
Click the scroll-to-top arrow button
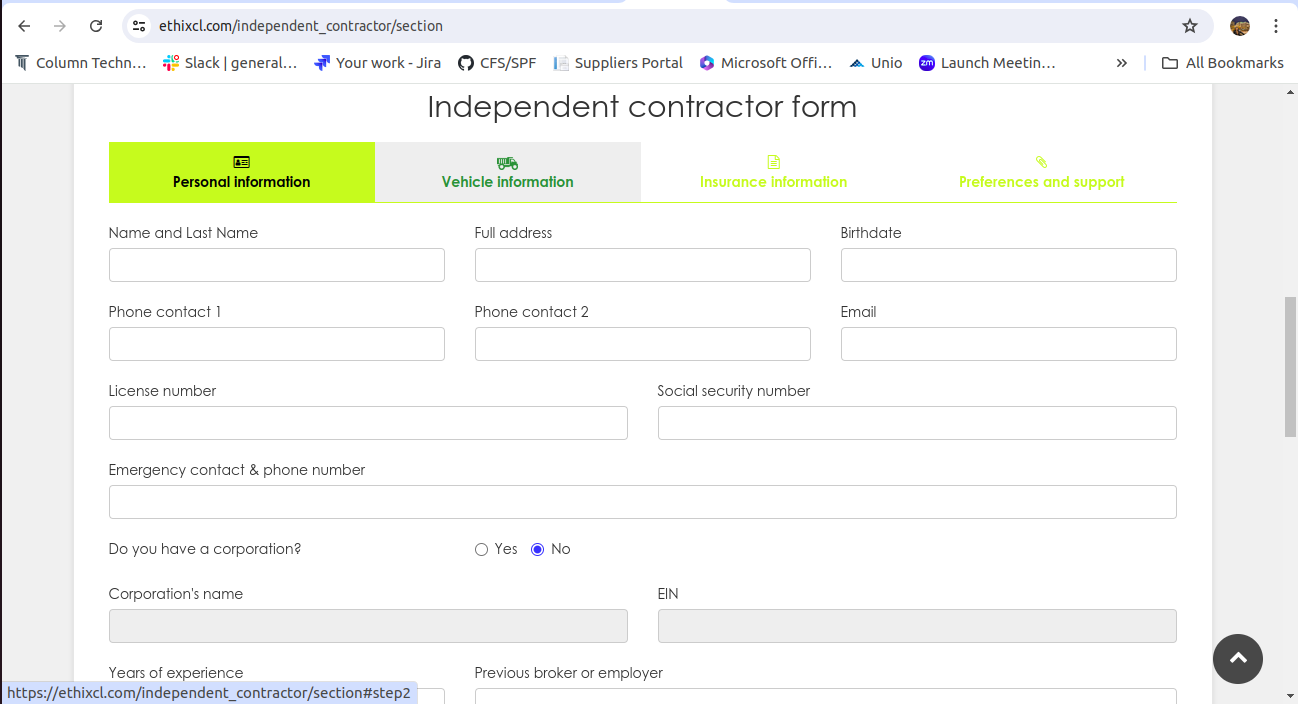tap(1238, 658)
